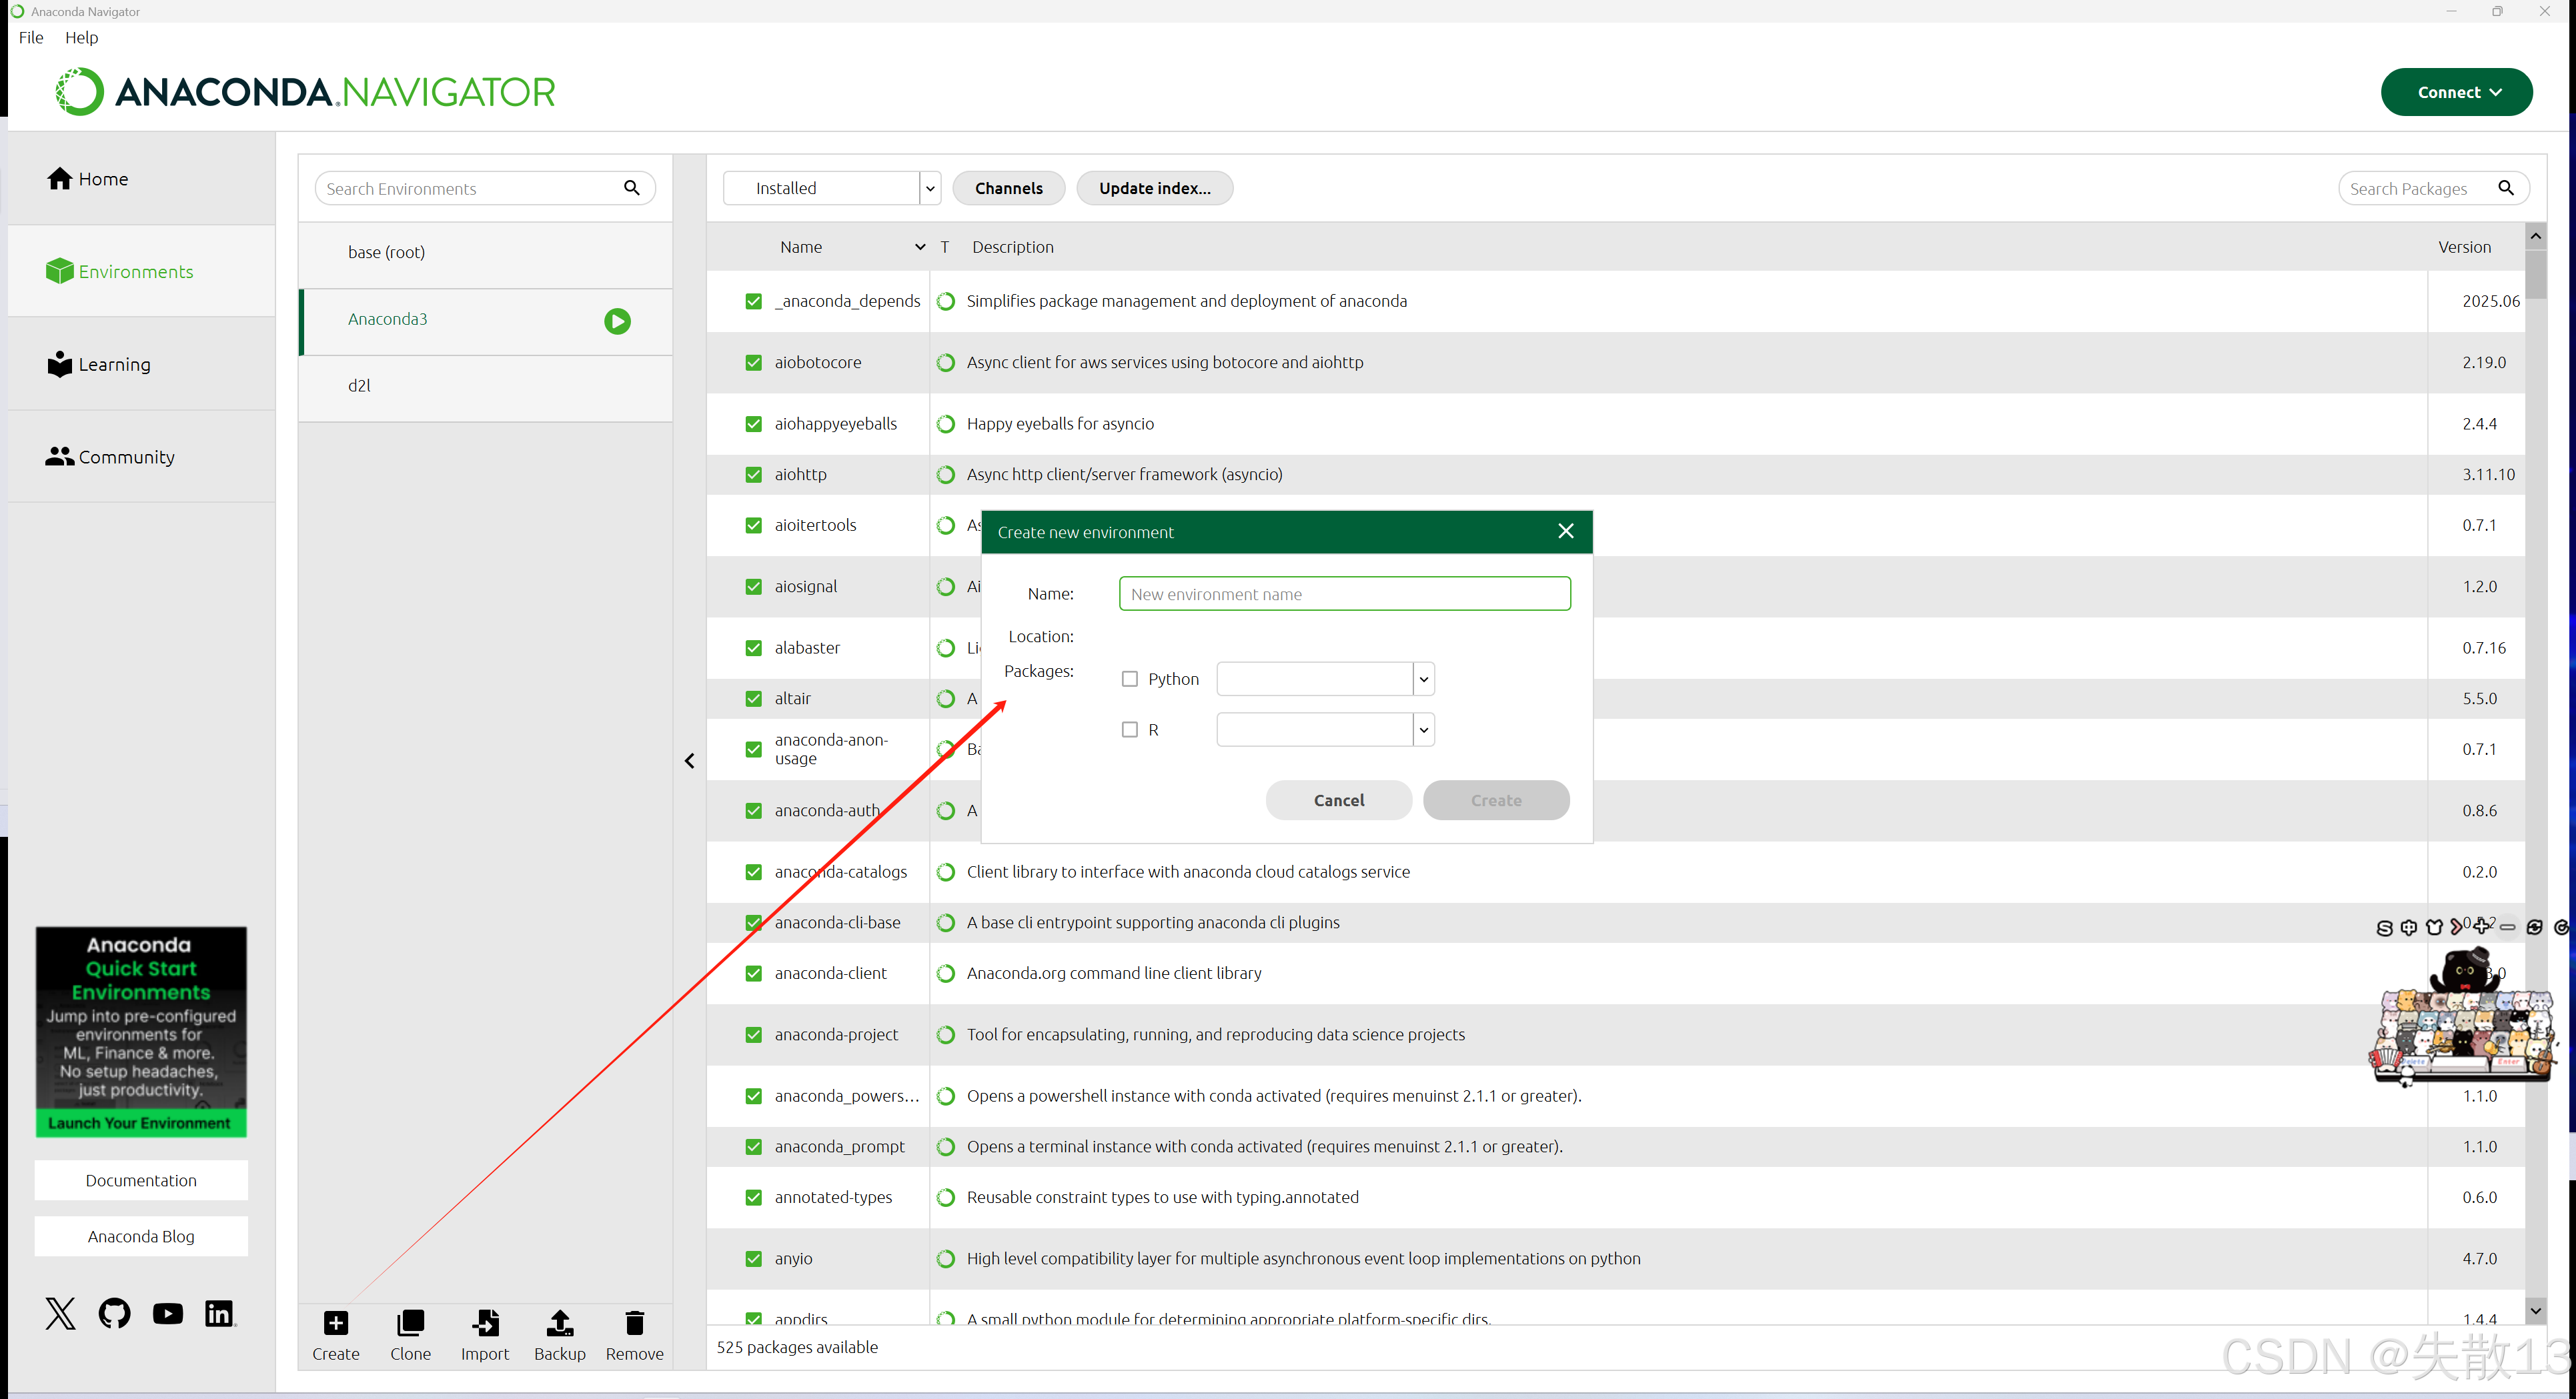
Task: Open the YouTube icon link
Action: (168, 1313)
